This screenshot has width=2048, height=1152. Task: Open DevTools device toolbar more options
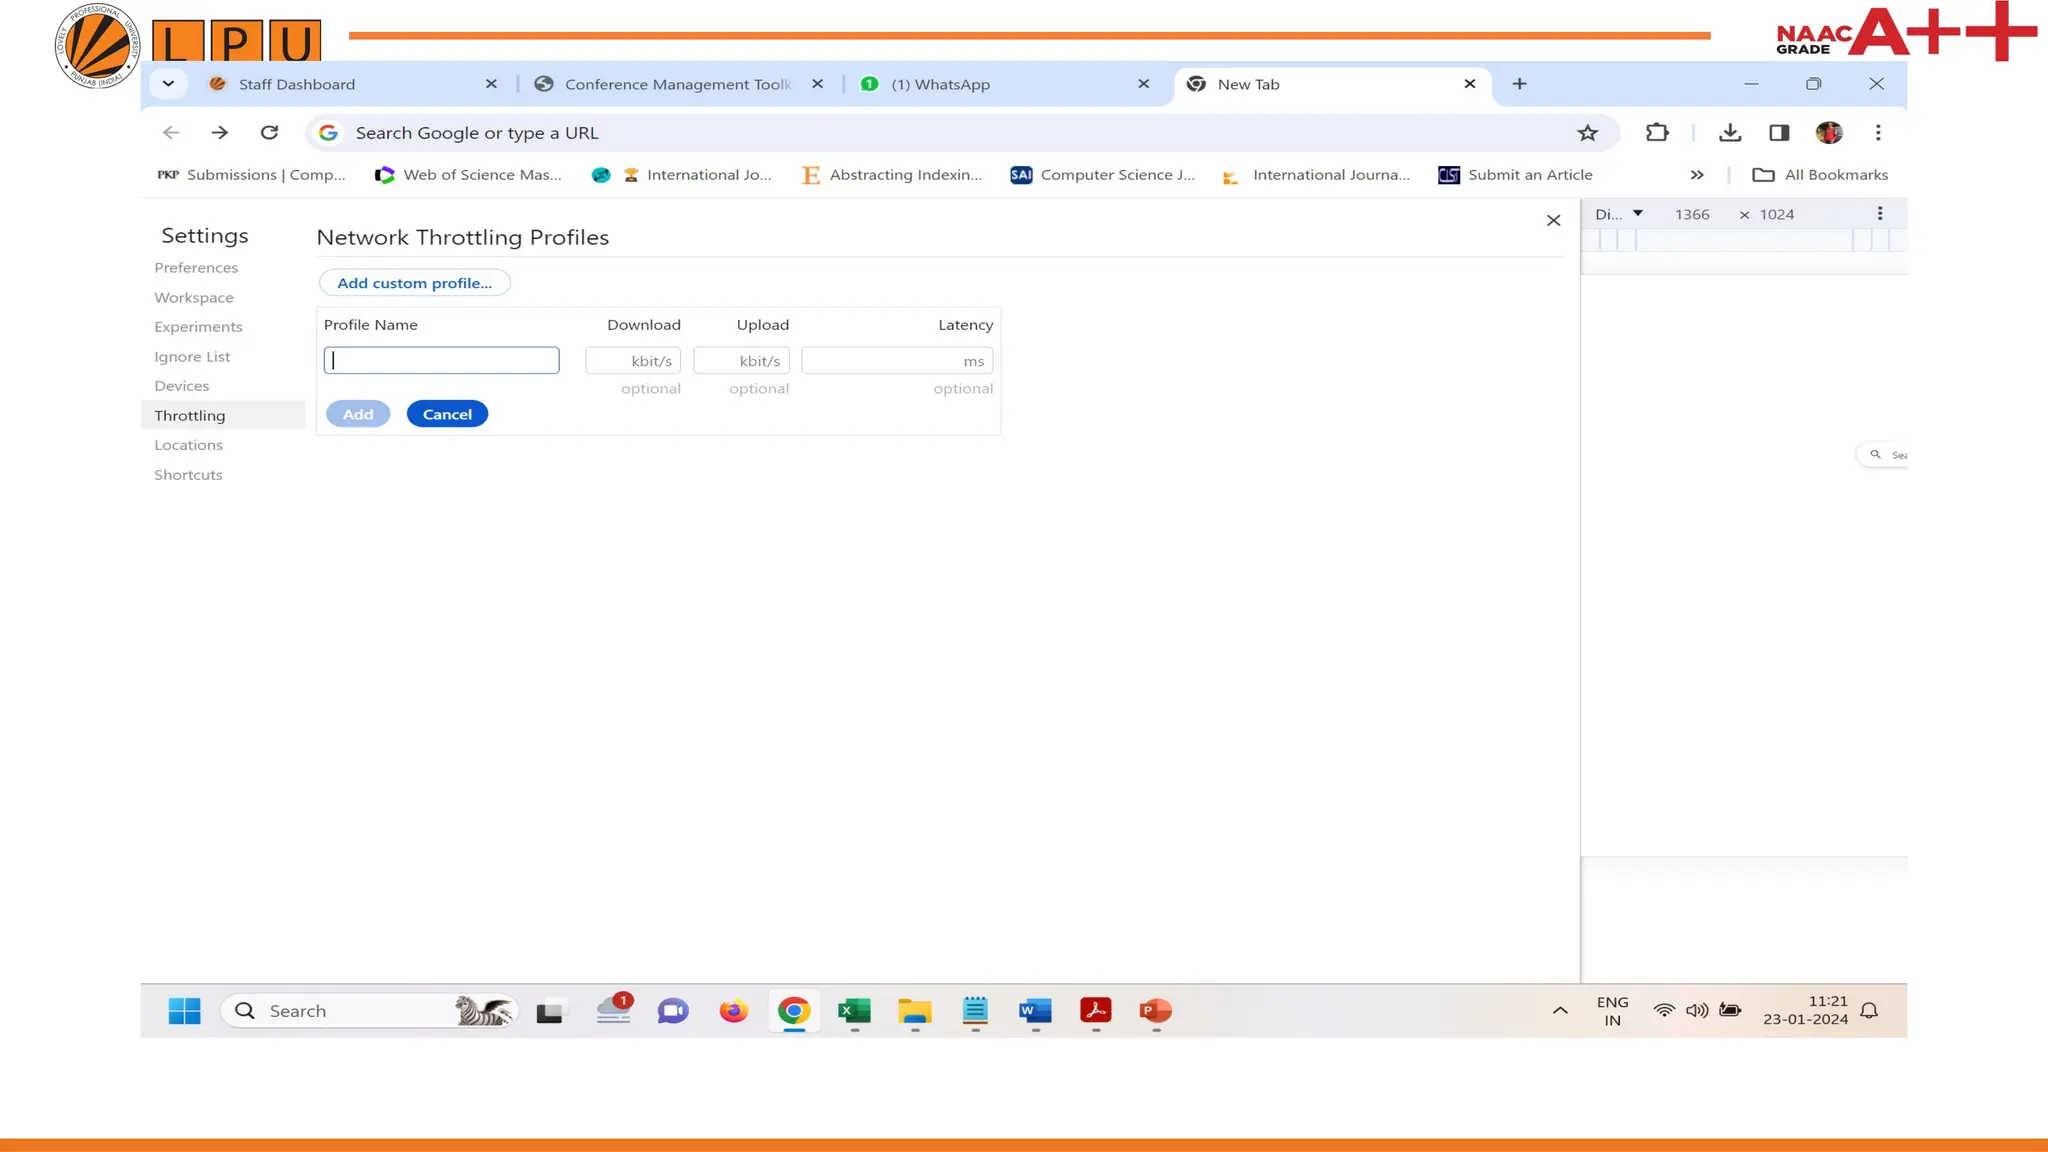click(x=1880, y=214)
